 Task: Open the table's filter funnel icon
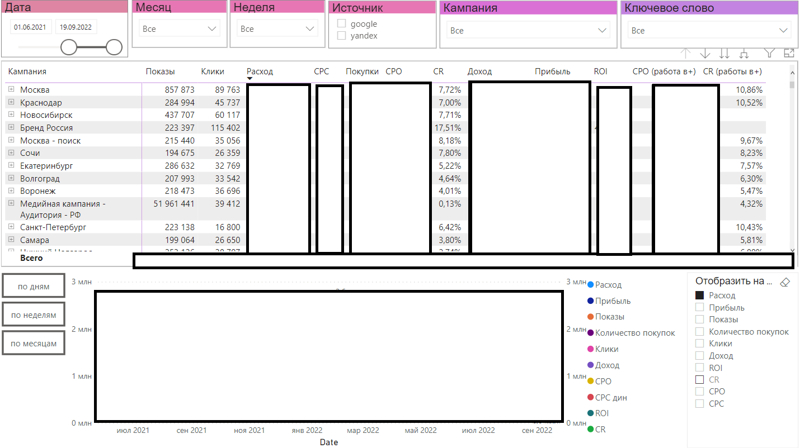(770, 54)
